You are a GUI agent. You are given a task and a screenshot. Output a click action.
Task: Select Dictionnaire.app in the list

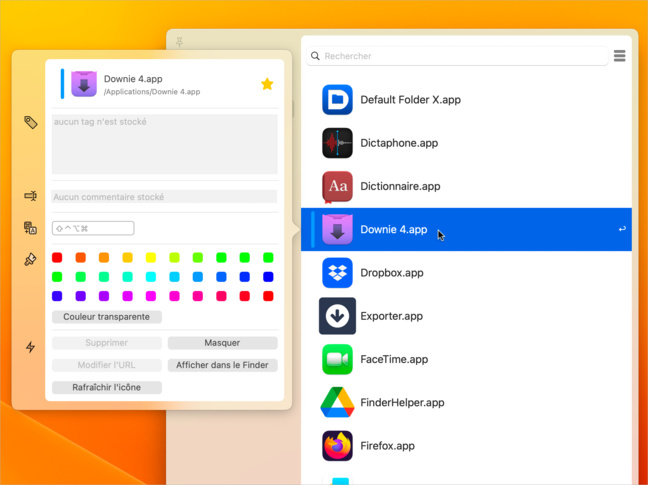pos(466,186)
